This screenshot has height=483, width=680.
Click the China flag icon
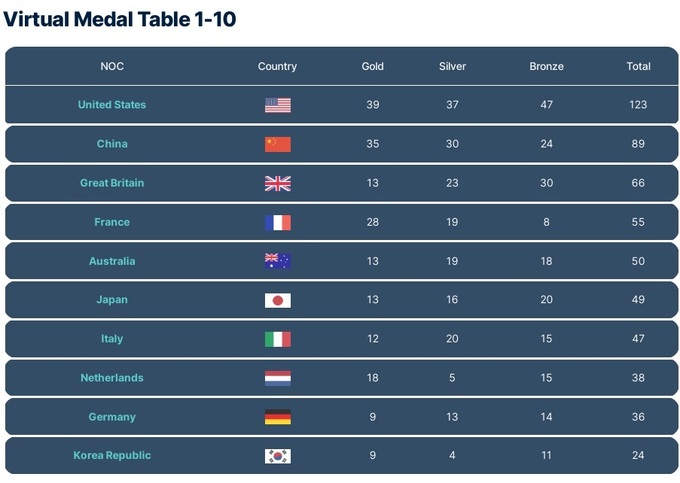(x=277, y=144)
